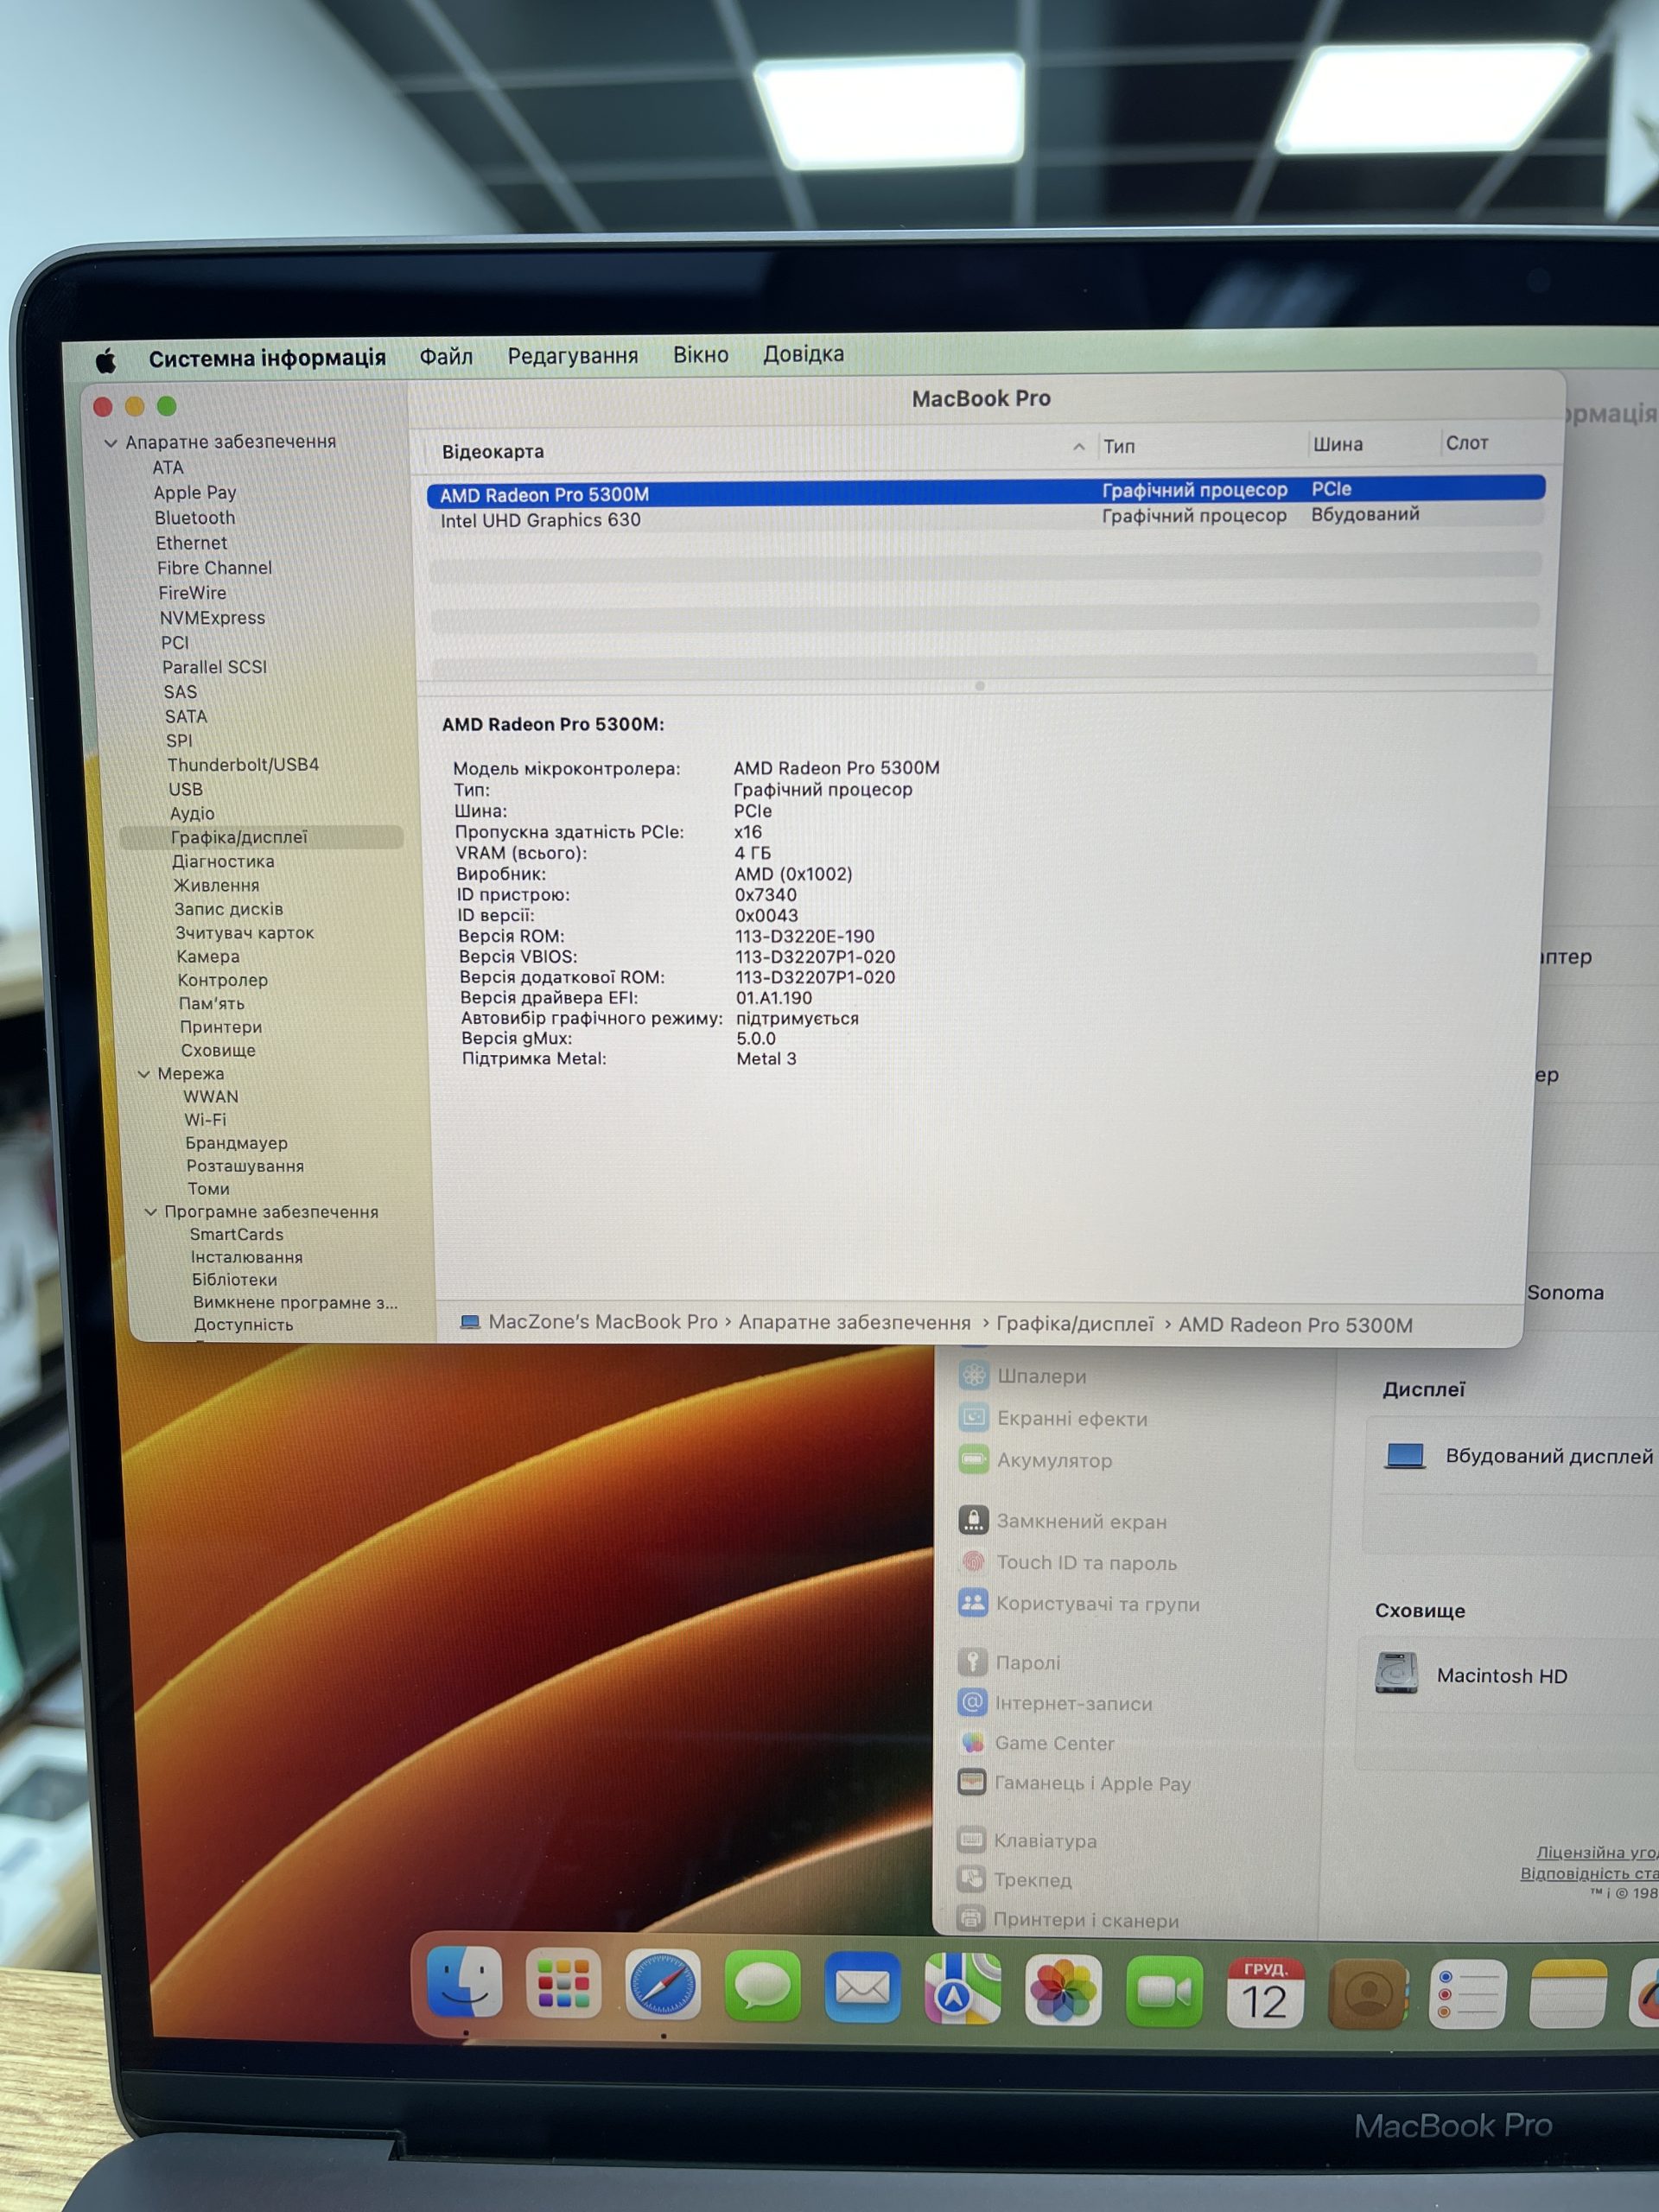Click Апаратне забезпечення in path bar

(855, 1323)
